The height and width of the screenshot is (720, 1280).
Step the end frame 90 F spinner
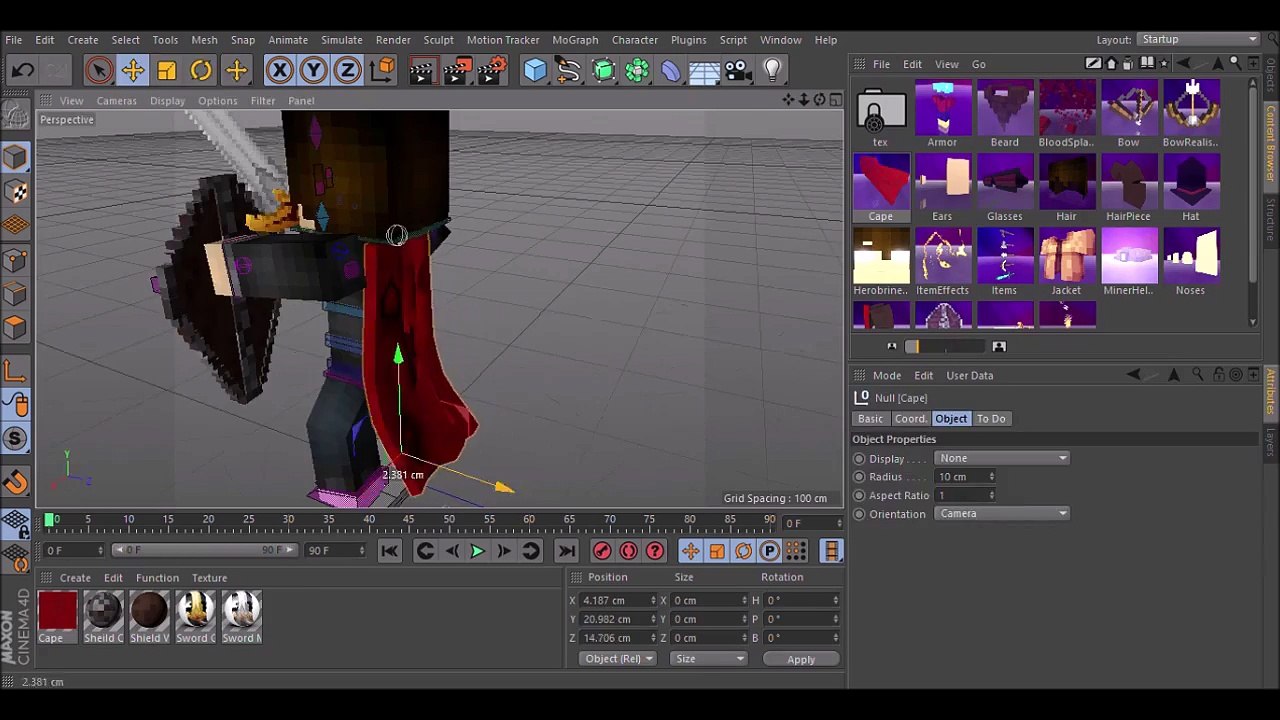click(364, 550)
